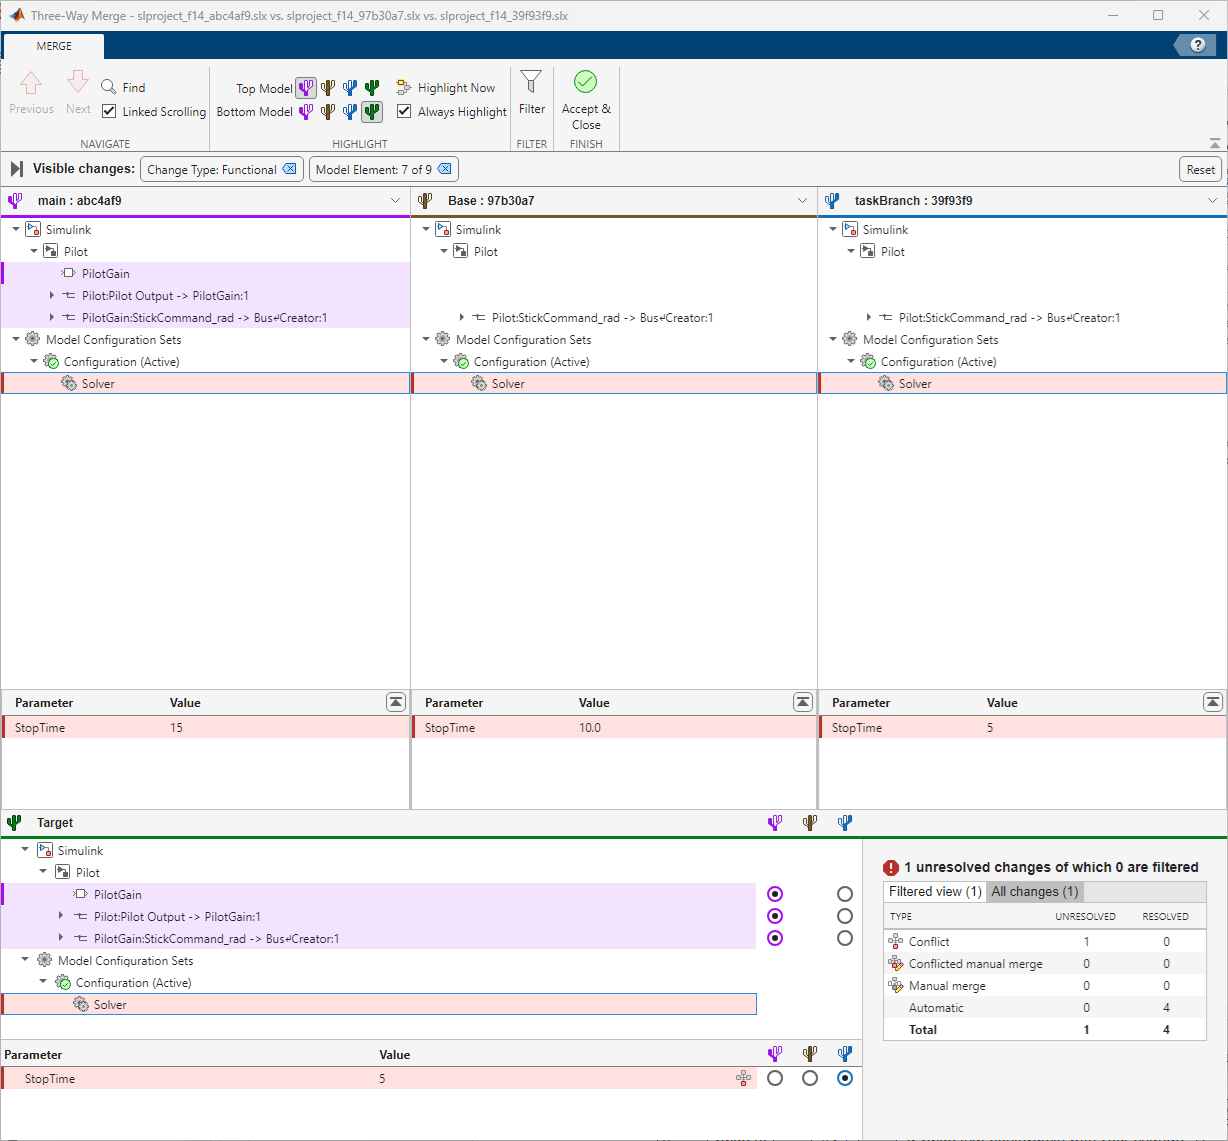Click Automatic row in changes summary
1228x1141 pixels.
click(1045, 1008)
